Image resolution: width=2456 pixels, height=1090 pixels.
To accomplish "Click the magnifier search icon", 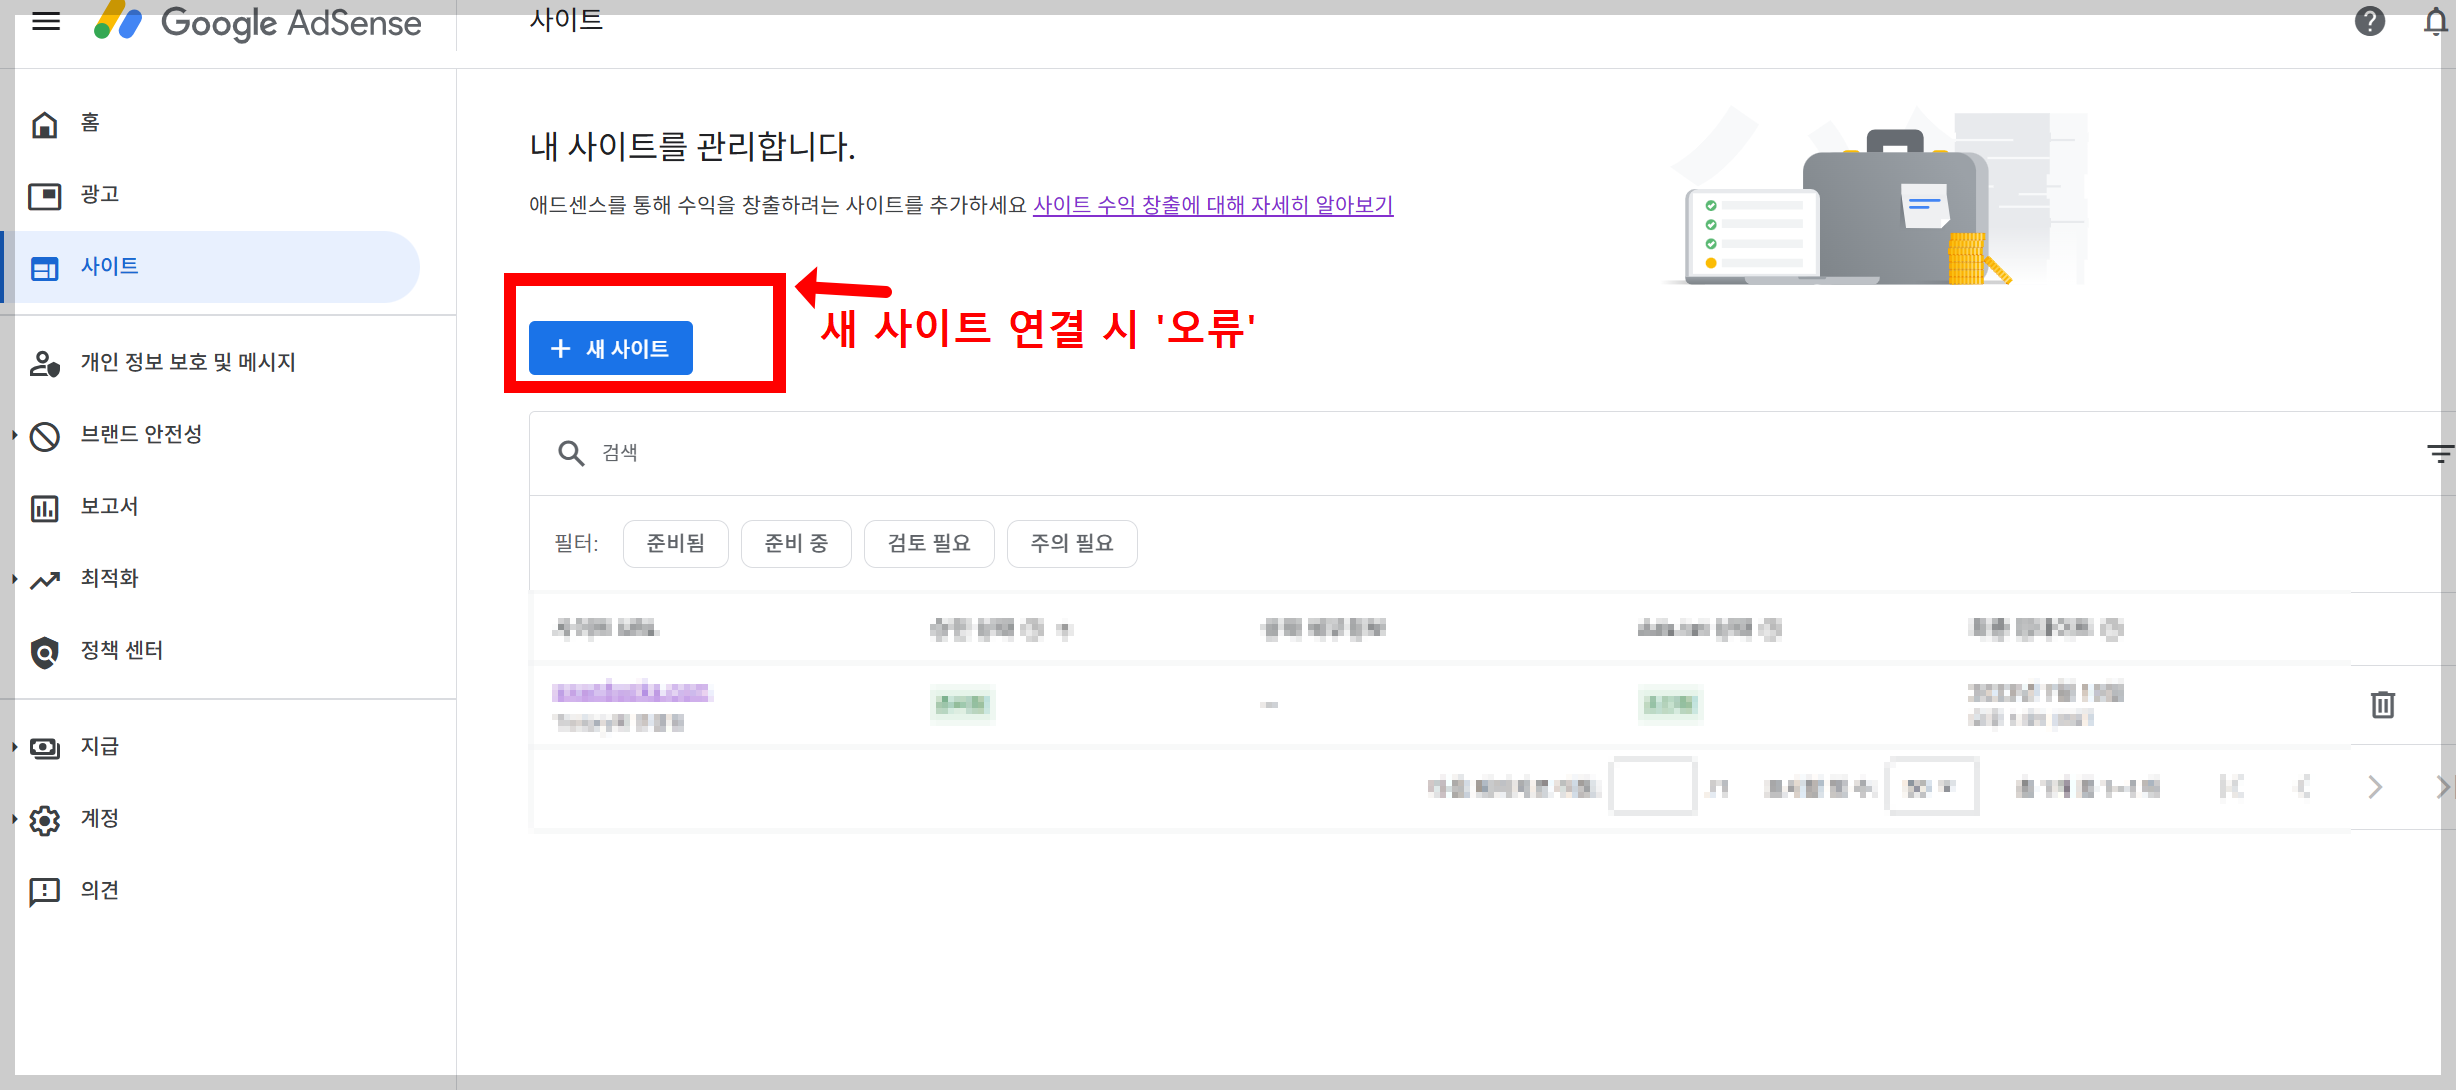I will (571, 453).
